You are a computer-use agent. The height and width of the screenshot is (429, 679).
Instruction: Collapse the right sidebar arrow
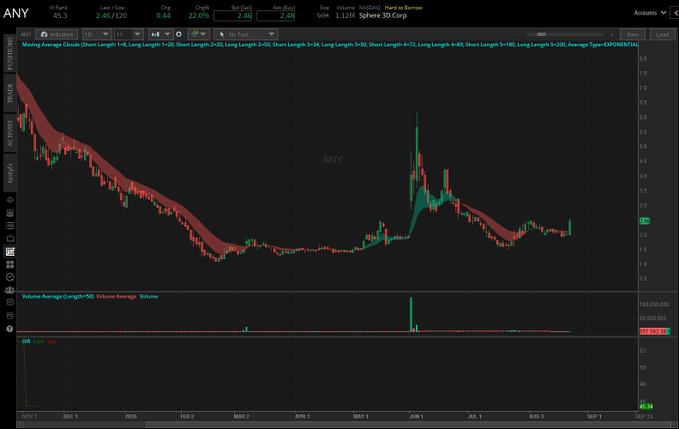click(675, 13)
